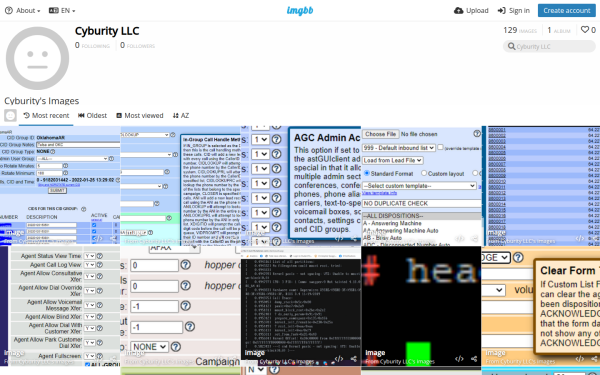Image resolution: width=600 pixels, height=375 pixels.
Task: Open the blue numbered list thumbnail
Action: click(541, 185)
